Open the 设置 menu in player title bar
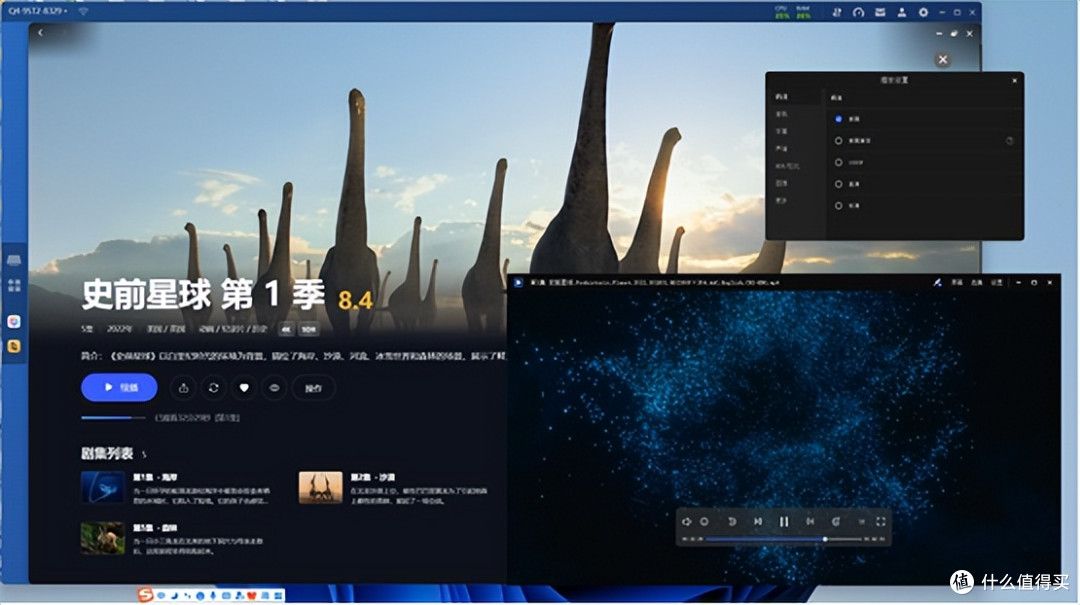Screen dimensions: 1080x605 [x=996, y=283]
